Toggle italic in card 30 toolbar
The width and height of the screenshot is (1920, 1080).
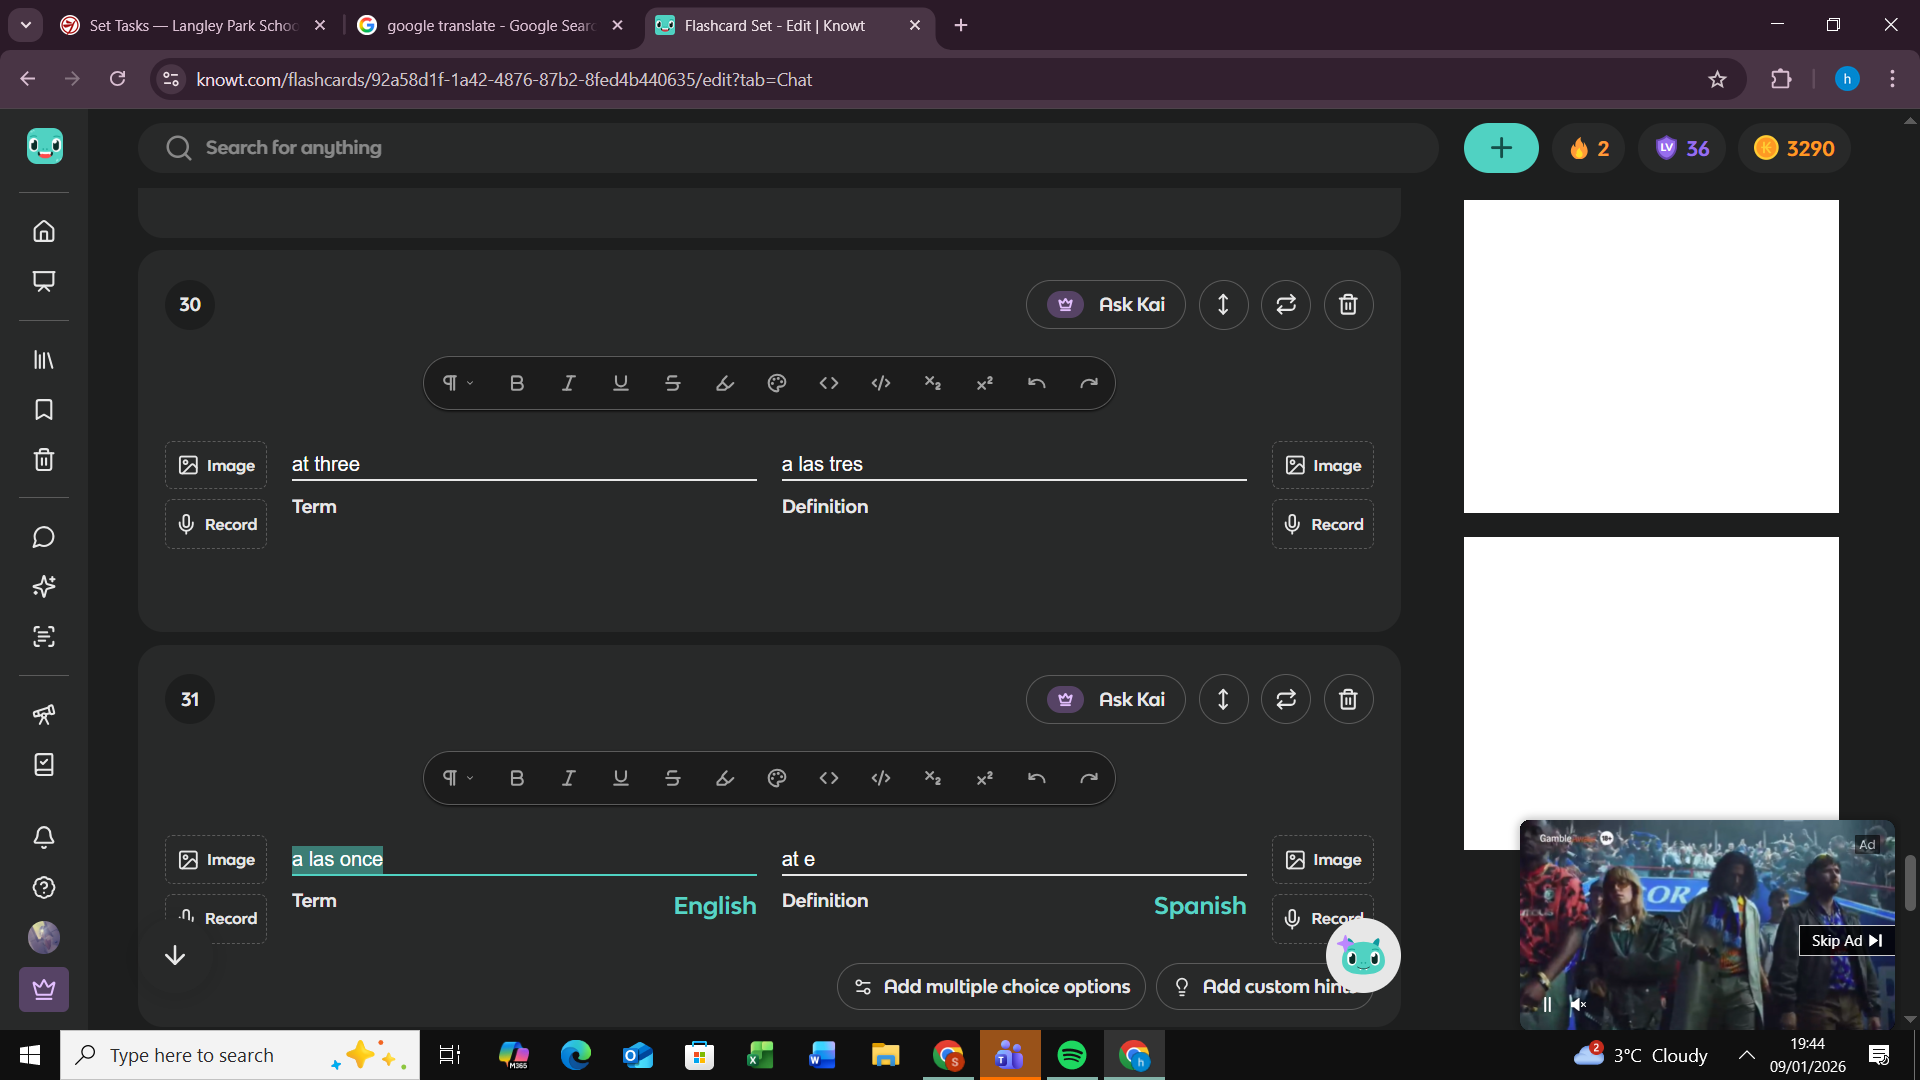pyautogui.click(x=568, y=383)
